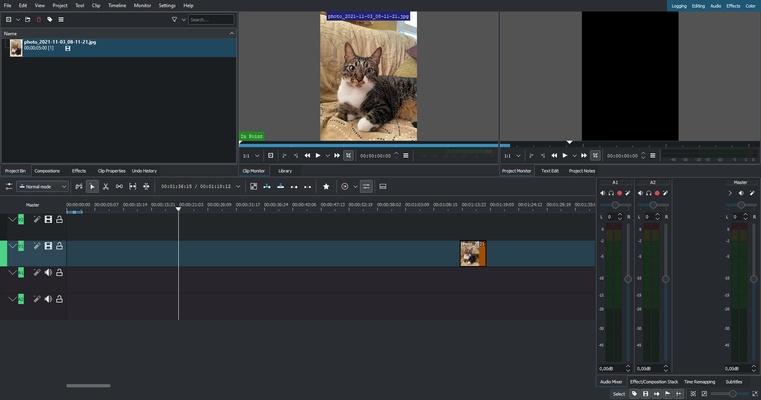The height and width of the screenshot is (400, 761).
Task: Hide video on track V1
Action: pos(48,246)
